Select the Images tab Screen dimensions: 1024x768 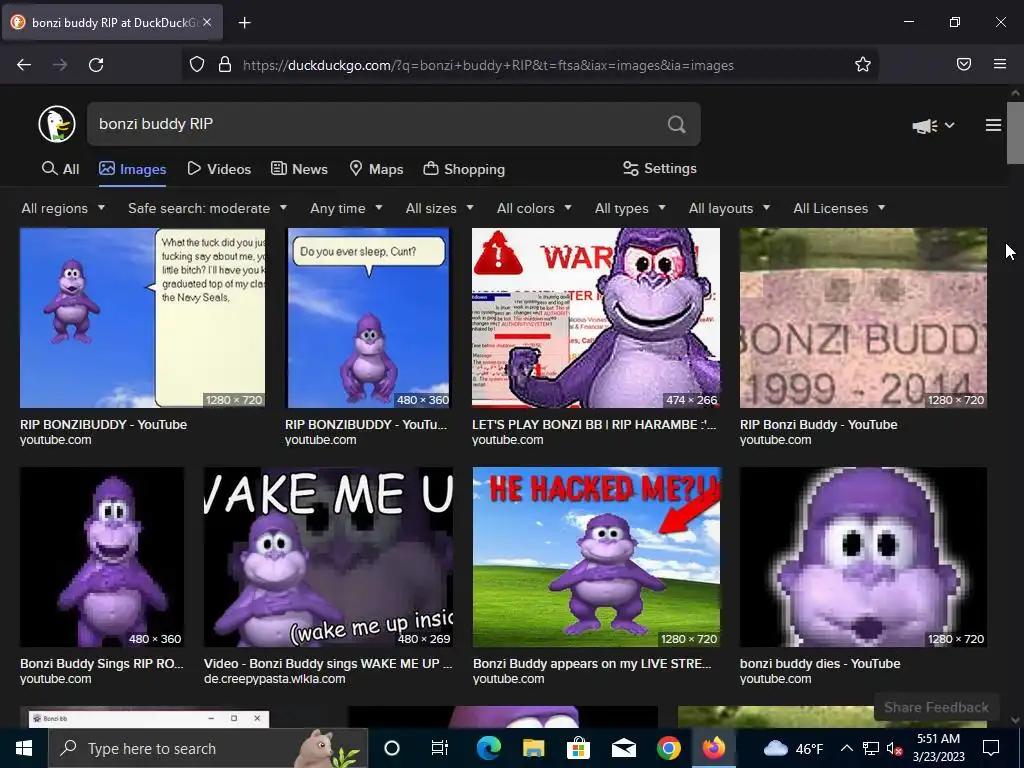[133, 169]
